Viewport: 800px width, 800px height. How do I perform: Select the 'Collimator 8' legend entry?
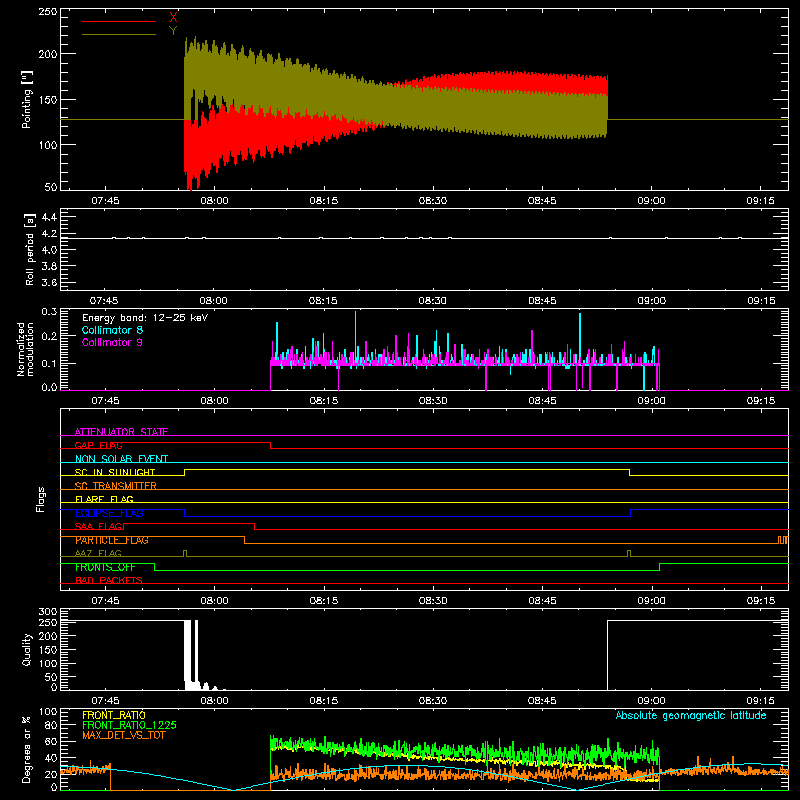112,330
